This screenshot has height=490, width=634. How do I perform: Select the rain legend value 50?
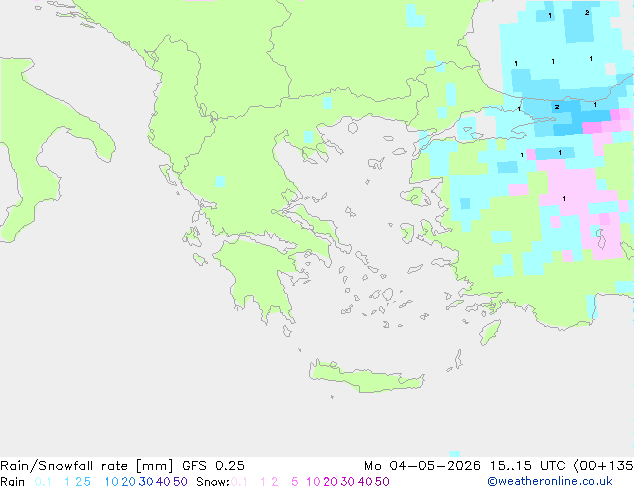point(180,482)
